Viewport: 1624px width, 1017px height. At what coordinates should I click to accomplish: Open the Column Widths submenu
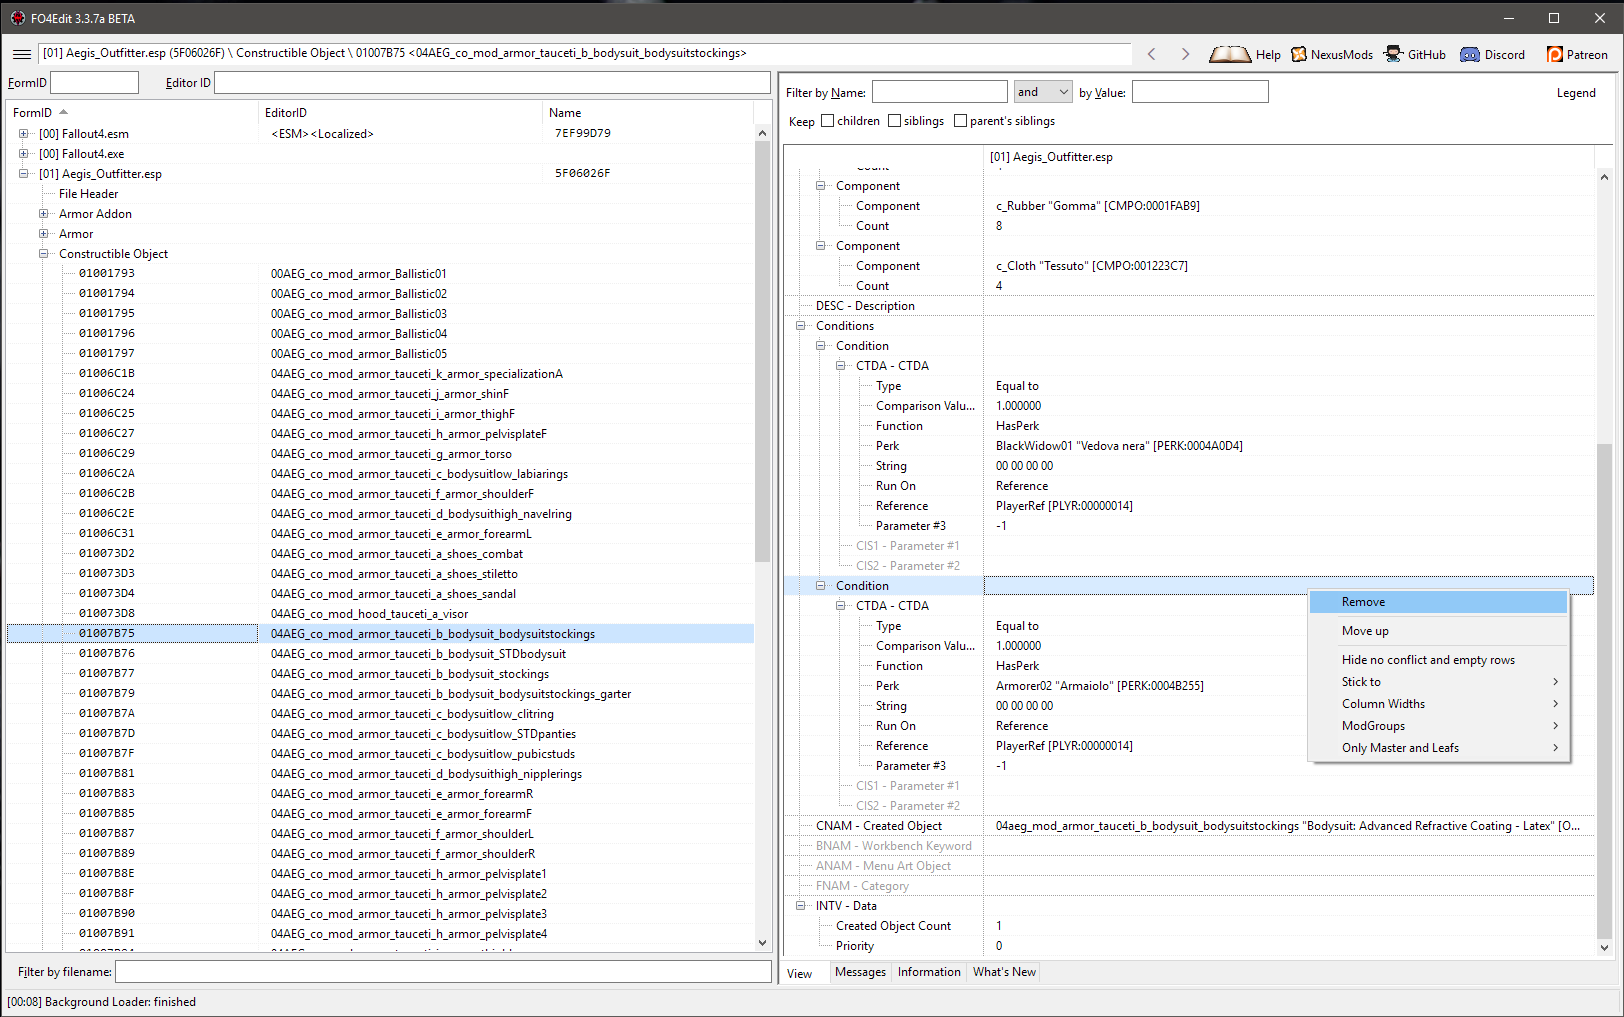tap(1438, 704)
